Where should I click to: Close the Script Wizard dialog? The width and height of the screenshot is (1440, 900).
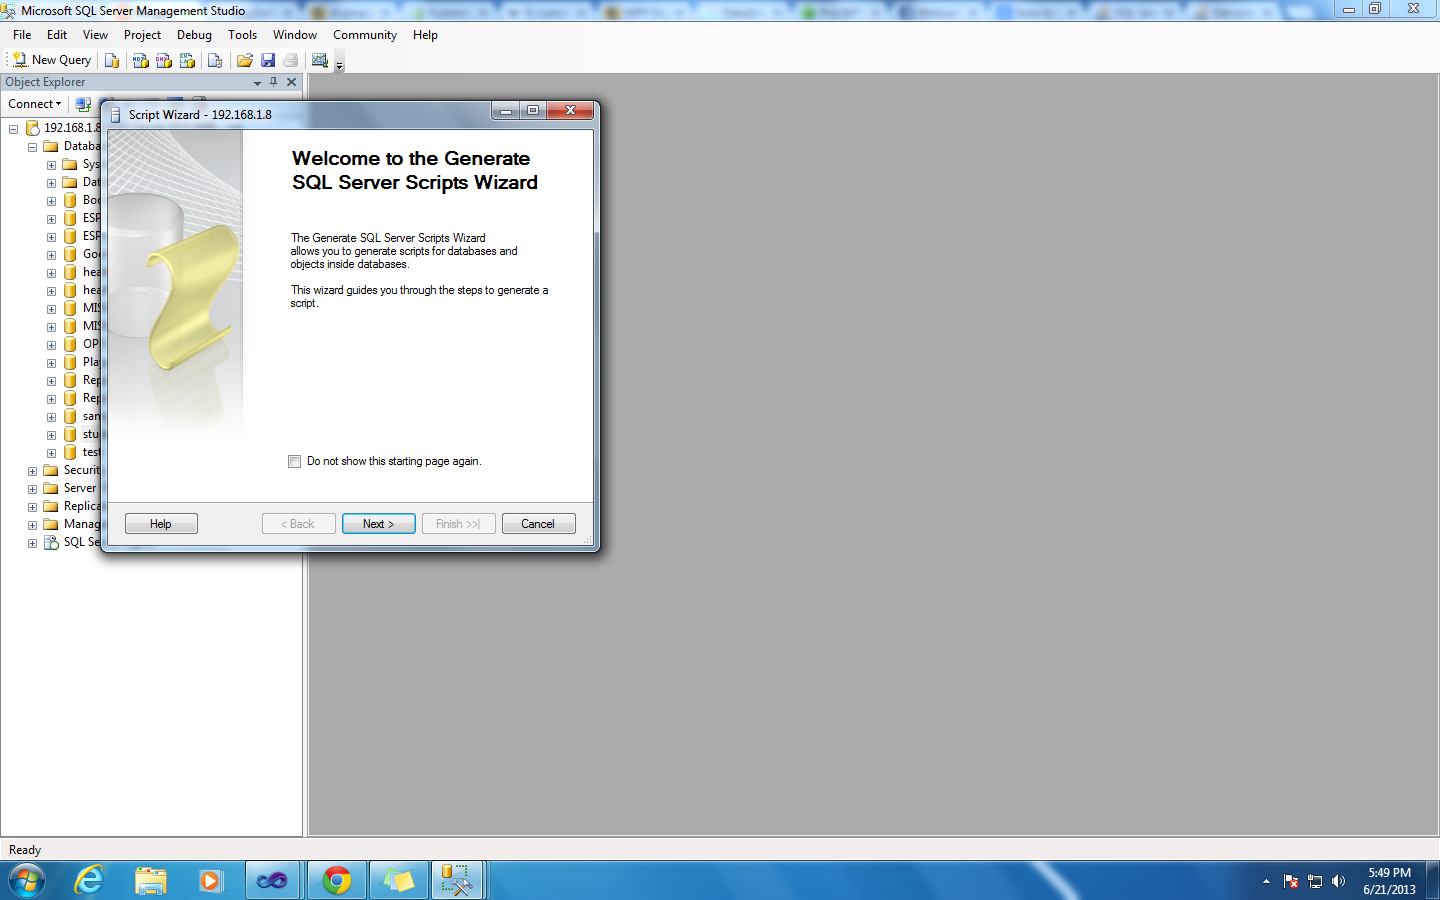click(570, 111)
